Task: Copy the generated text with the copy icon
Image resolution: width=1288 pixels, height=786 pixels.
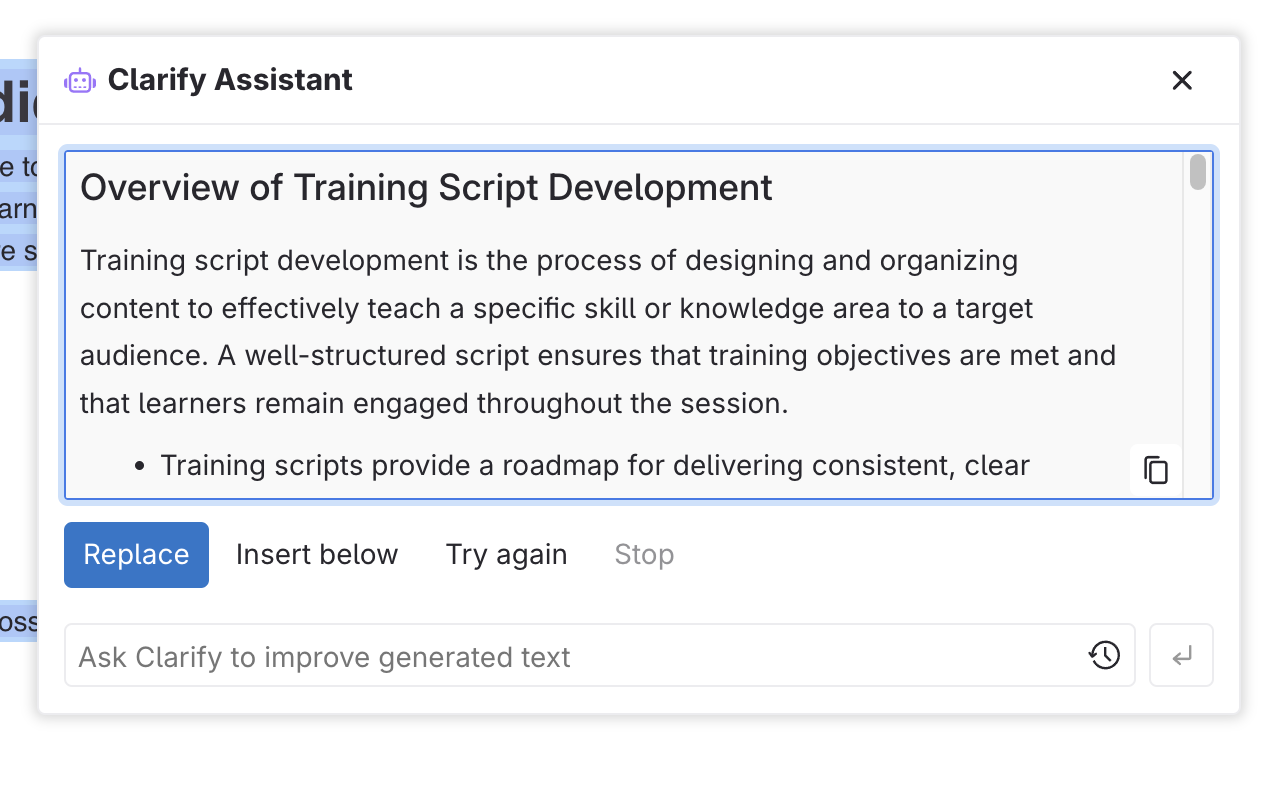Action: pyautogui.click(x=1156, y=470)
